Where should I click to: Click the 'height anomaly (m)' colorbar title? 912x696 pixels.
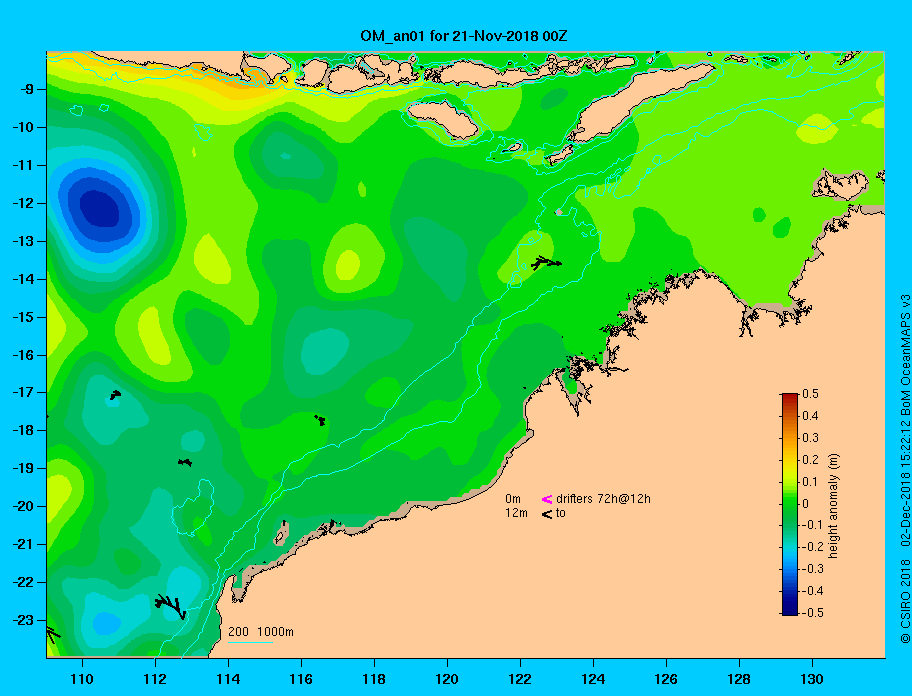[833, 506]
